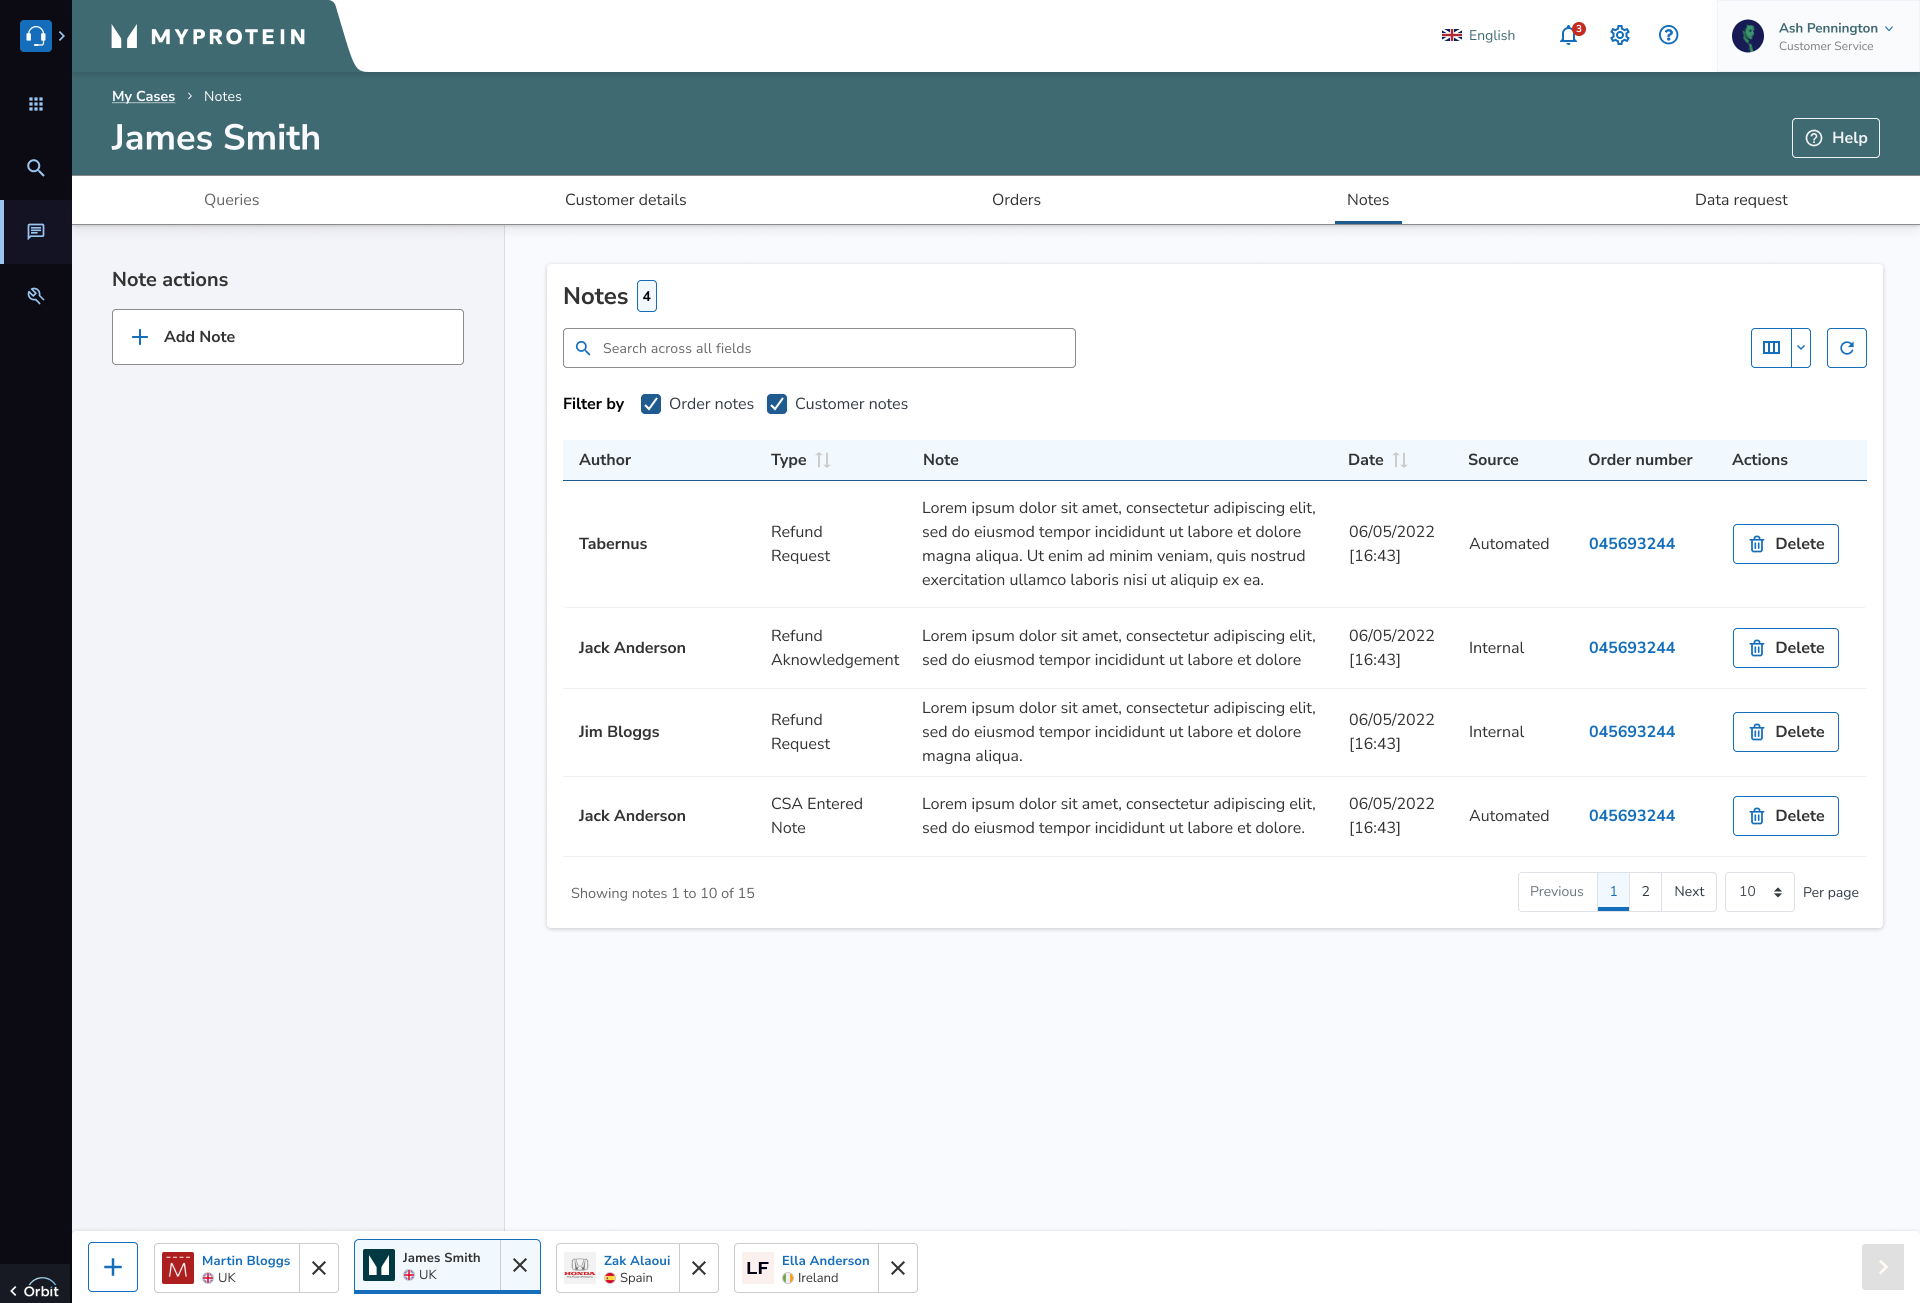Uncheck the Customer notes filter
This screenshot has width=1920, height=1303.
tap(777, 404)
